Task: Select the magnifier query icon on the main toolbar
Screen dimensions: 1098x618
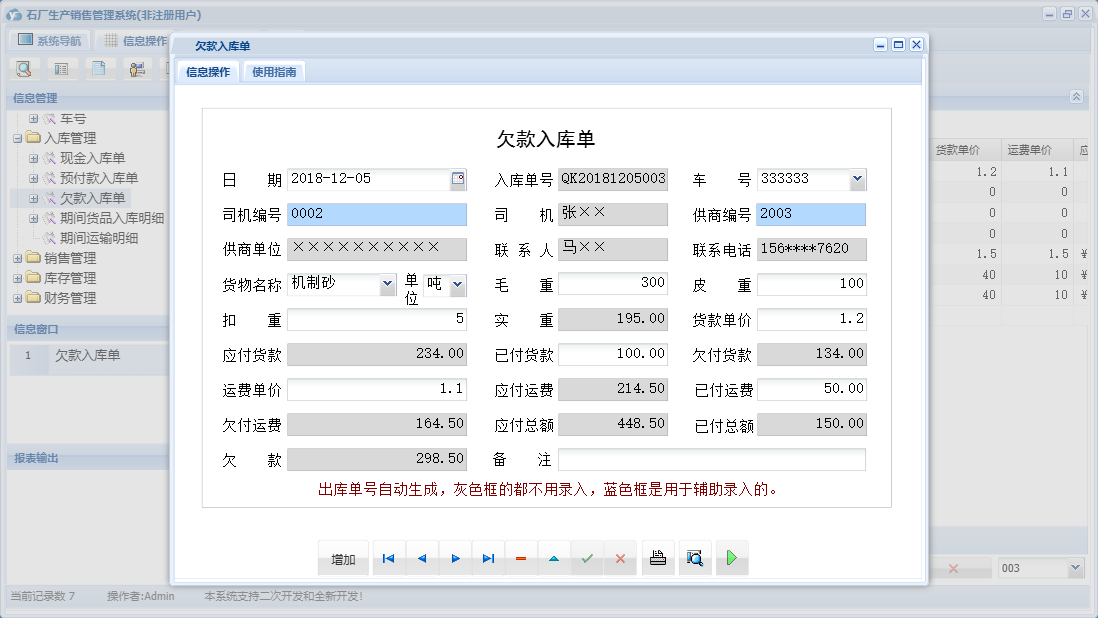Action: click(x=24, y=68)
